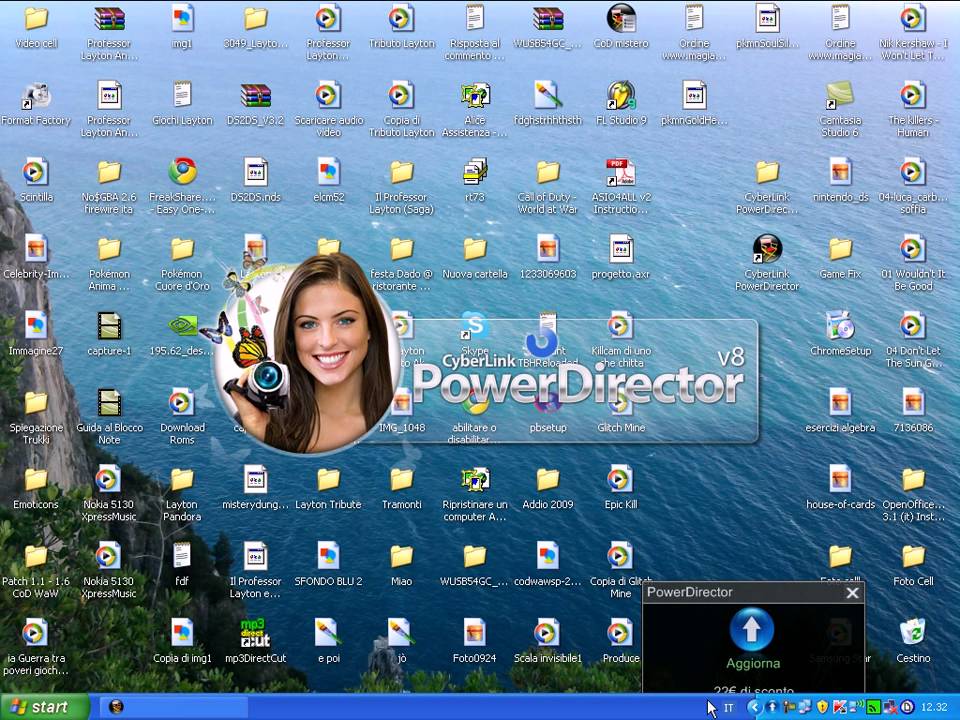Open the Format Factory shortcut

[x=36, y=96]
